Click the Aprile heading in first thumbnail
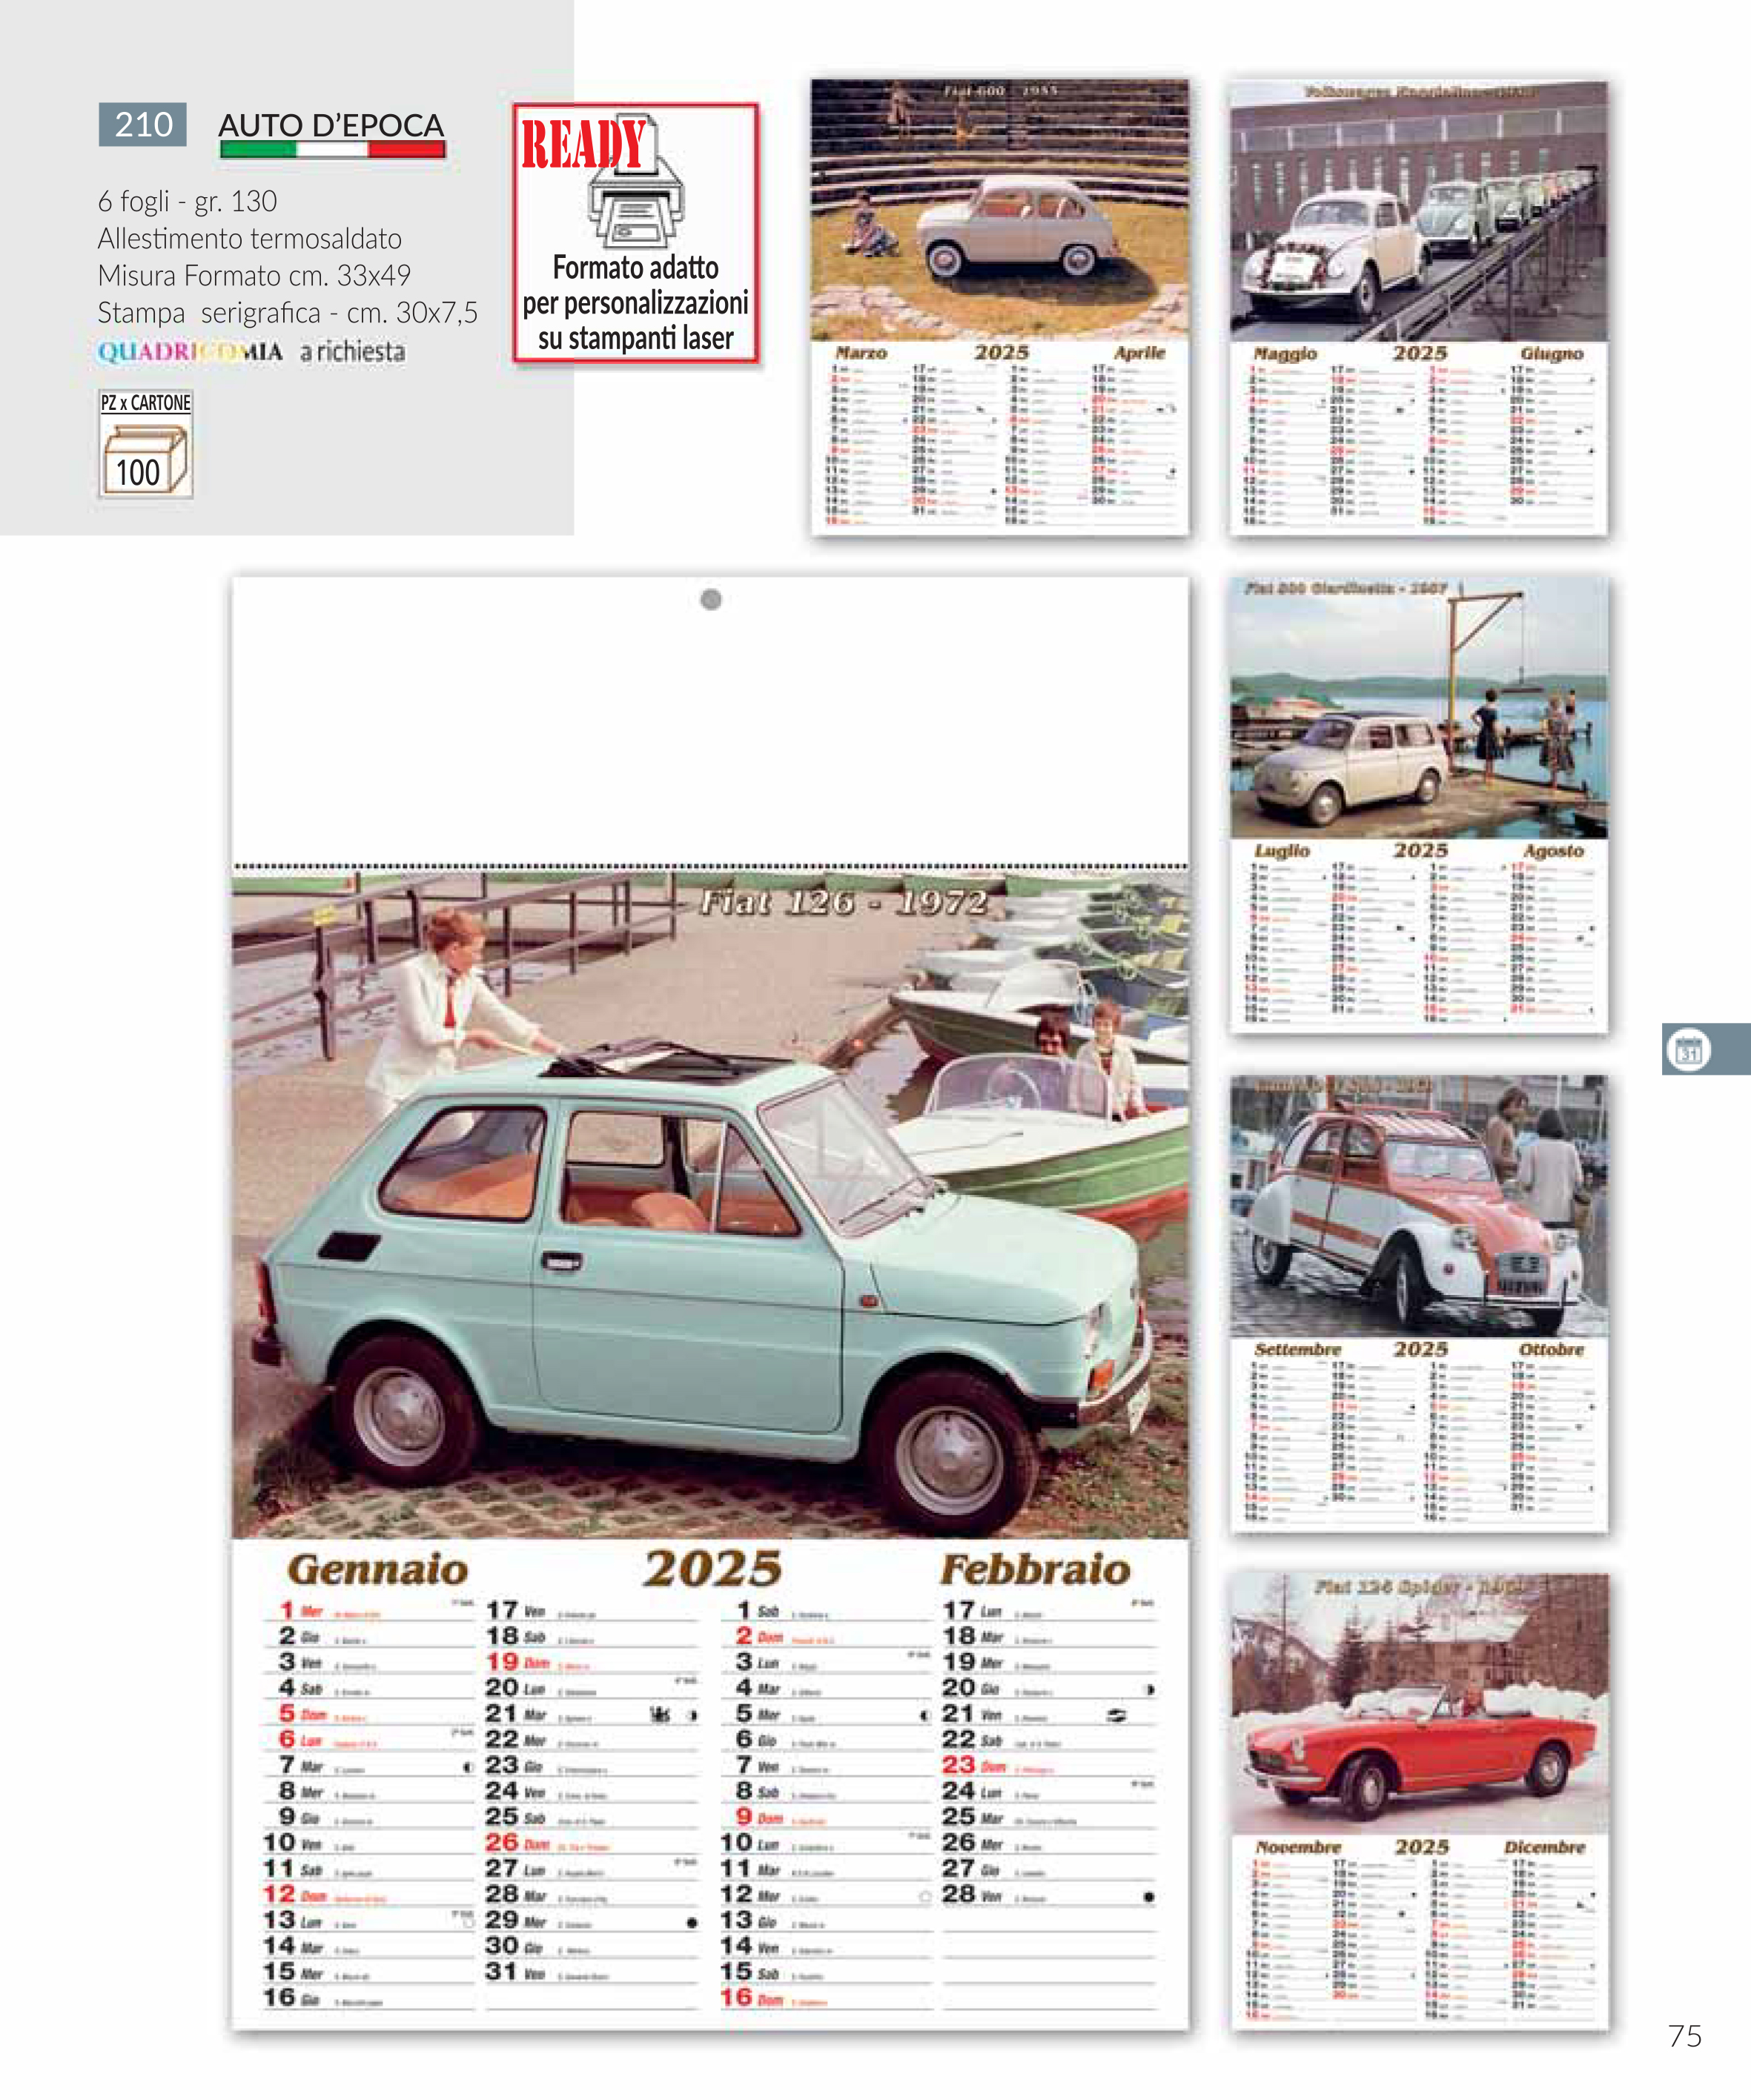Image resolution: width=1751 pixels, height=2100 pixels. point(1140,353)
